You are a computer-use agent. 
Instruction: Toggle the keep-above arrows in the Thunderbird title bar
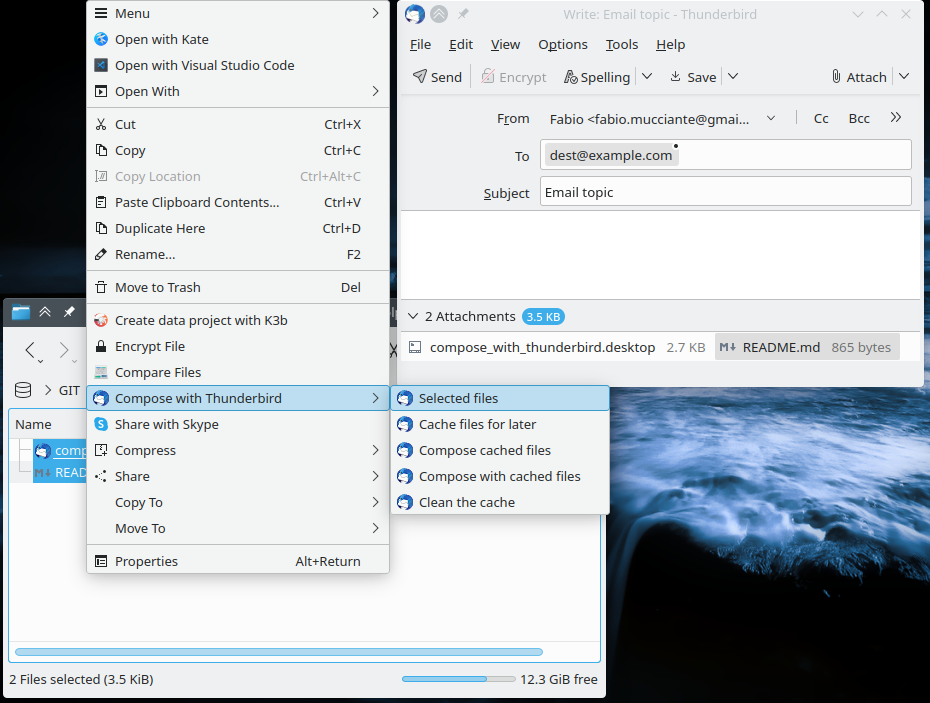tap(439, 14)
